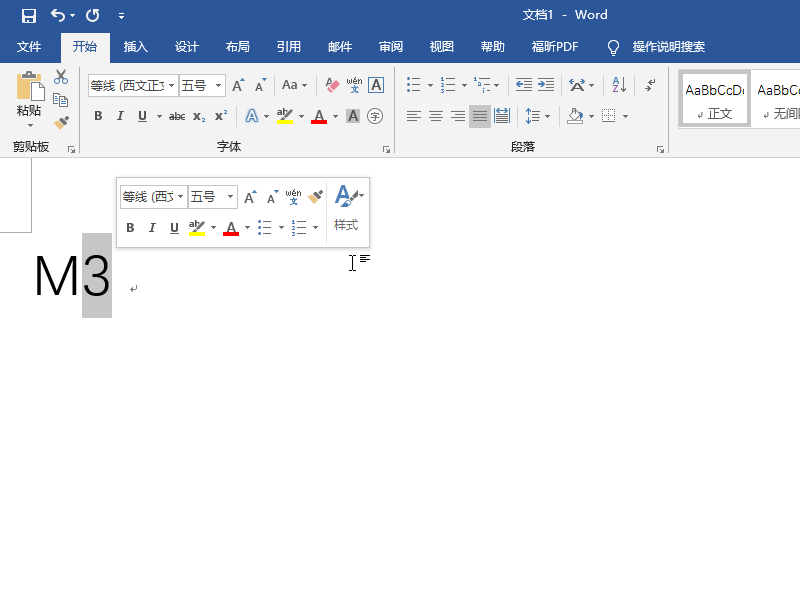Image resolution: width=800 pixels, height=600 pixels.
Task: Switch to the 视图 tab
Action: click(442, 47)
